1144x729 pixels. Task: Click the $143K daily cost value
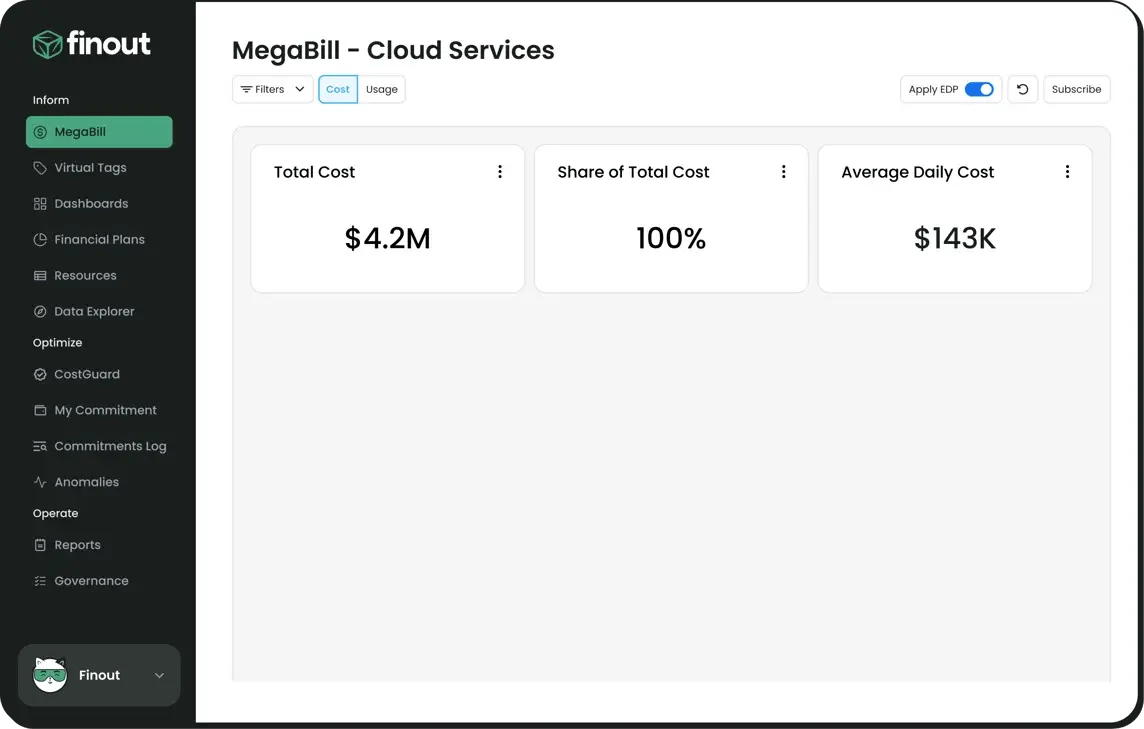click(x=955, y=239)
